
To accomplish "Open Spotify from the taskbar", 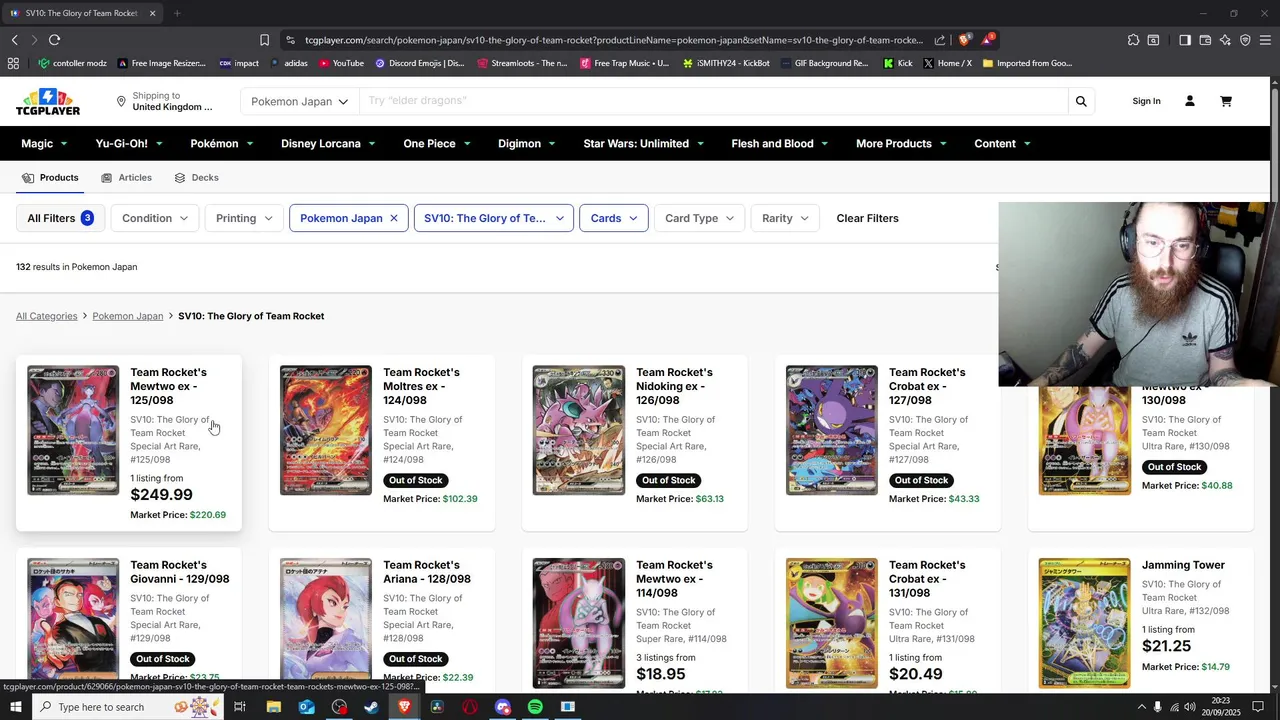I will pos(535,707).
